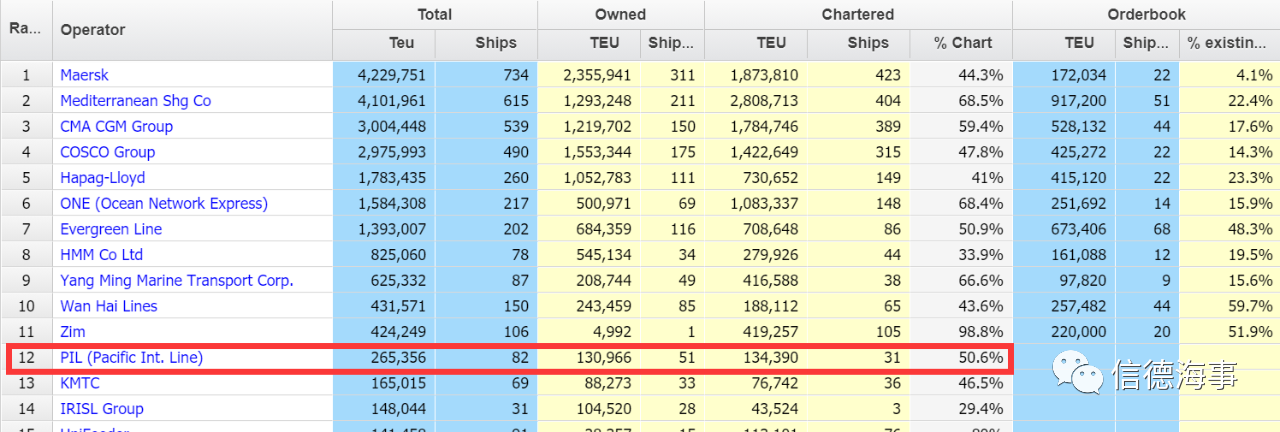Open PIL (Pacific Int. Line) link
The image size is (1280, 432).
tap(131, 357)
